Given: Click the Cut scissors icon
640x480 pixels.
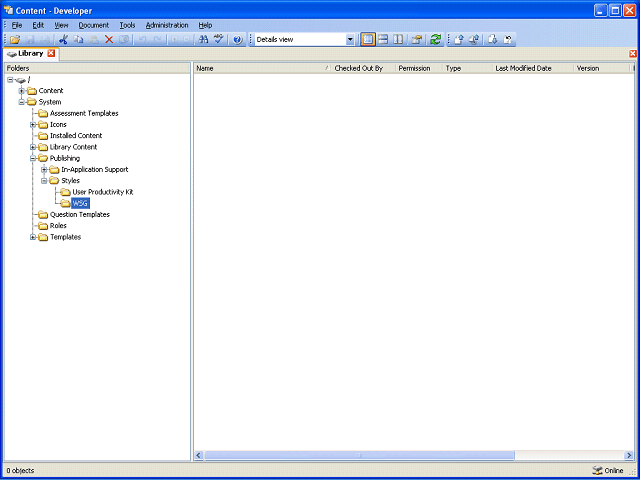Looking at the screenshot, I should 63,40.
